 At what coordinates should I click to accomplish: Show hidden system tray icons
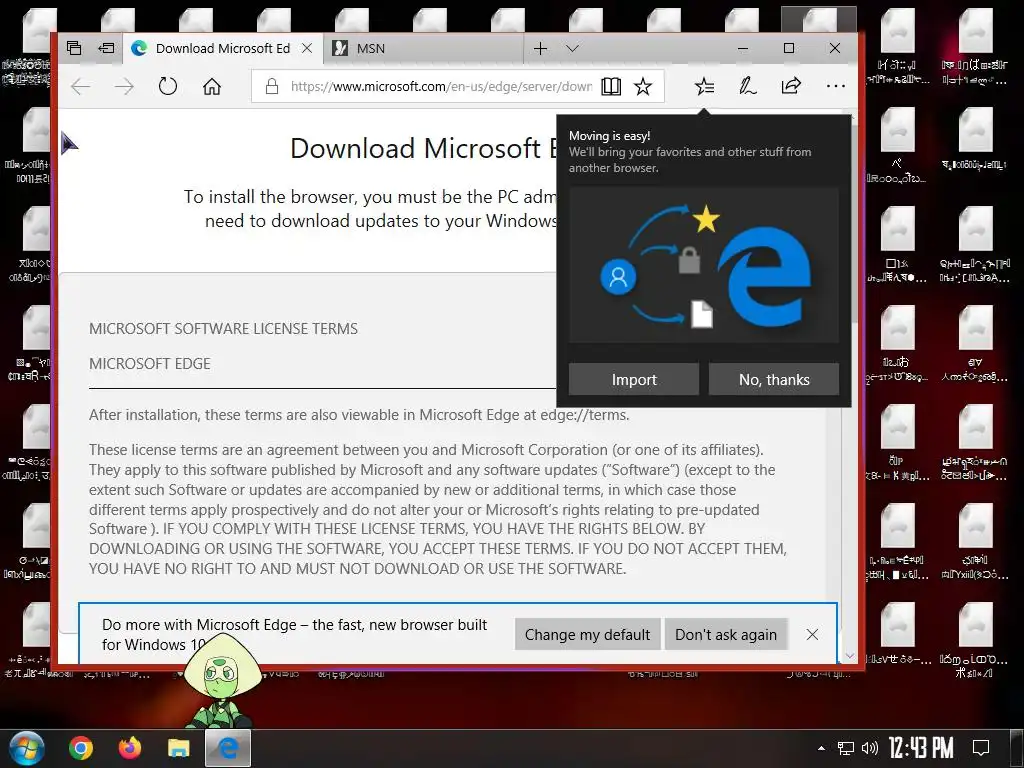click(822, 748)
